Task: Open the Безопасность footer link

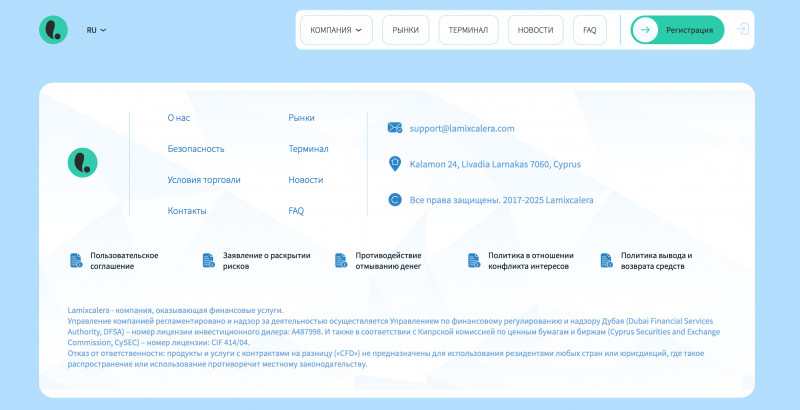Action: [x=196, y=149]
